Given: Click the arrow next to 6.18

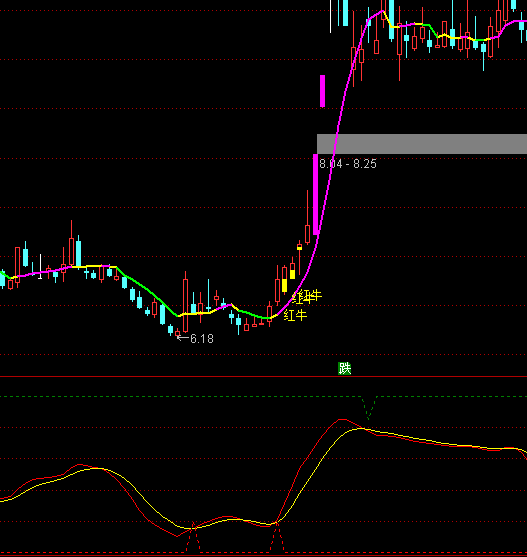Looking at the screenshot, I should pyautogui.click(x=183, y=337).
